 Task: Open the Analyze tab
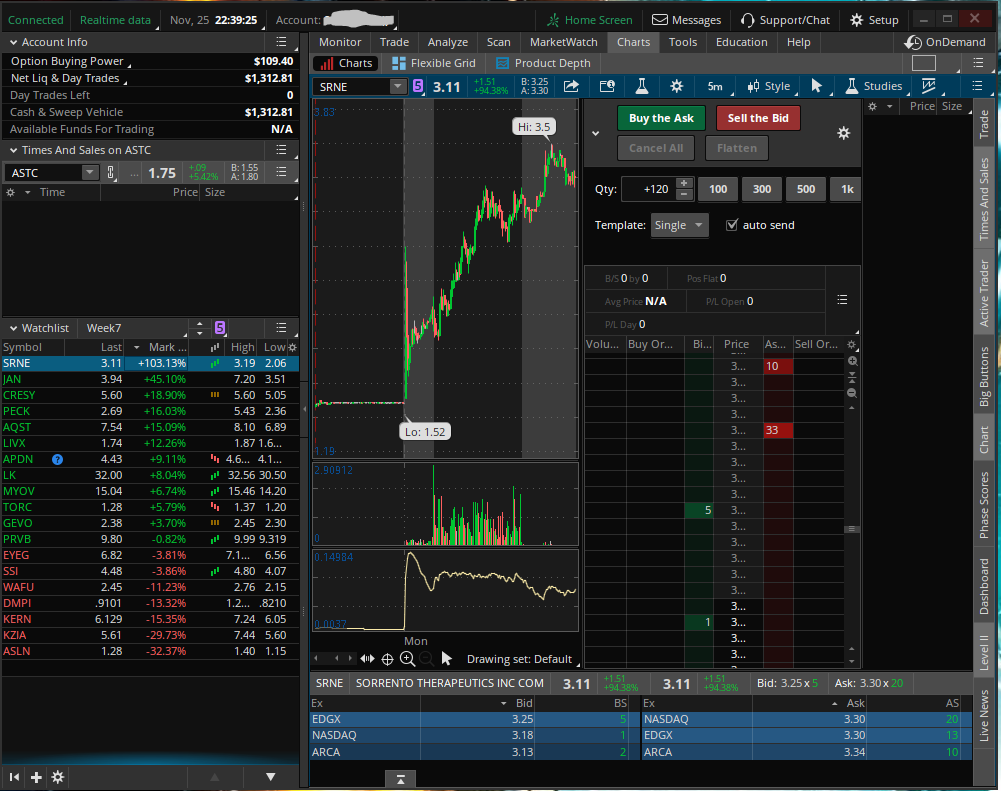[448, 42]
